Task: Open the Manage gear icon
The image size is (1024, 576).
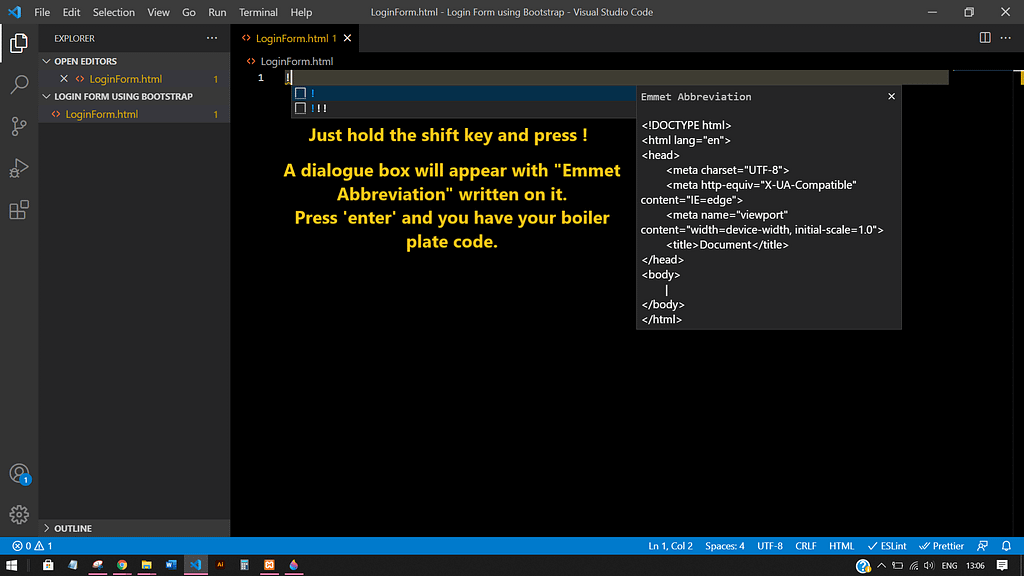Action: (x=18, y=515)
